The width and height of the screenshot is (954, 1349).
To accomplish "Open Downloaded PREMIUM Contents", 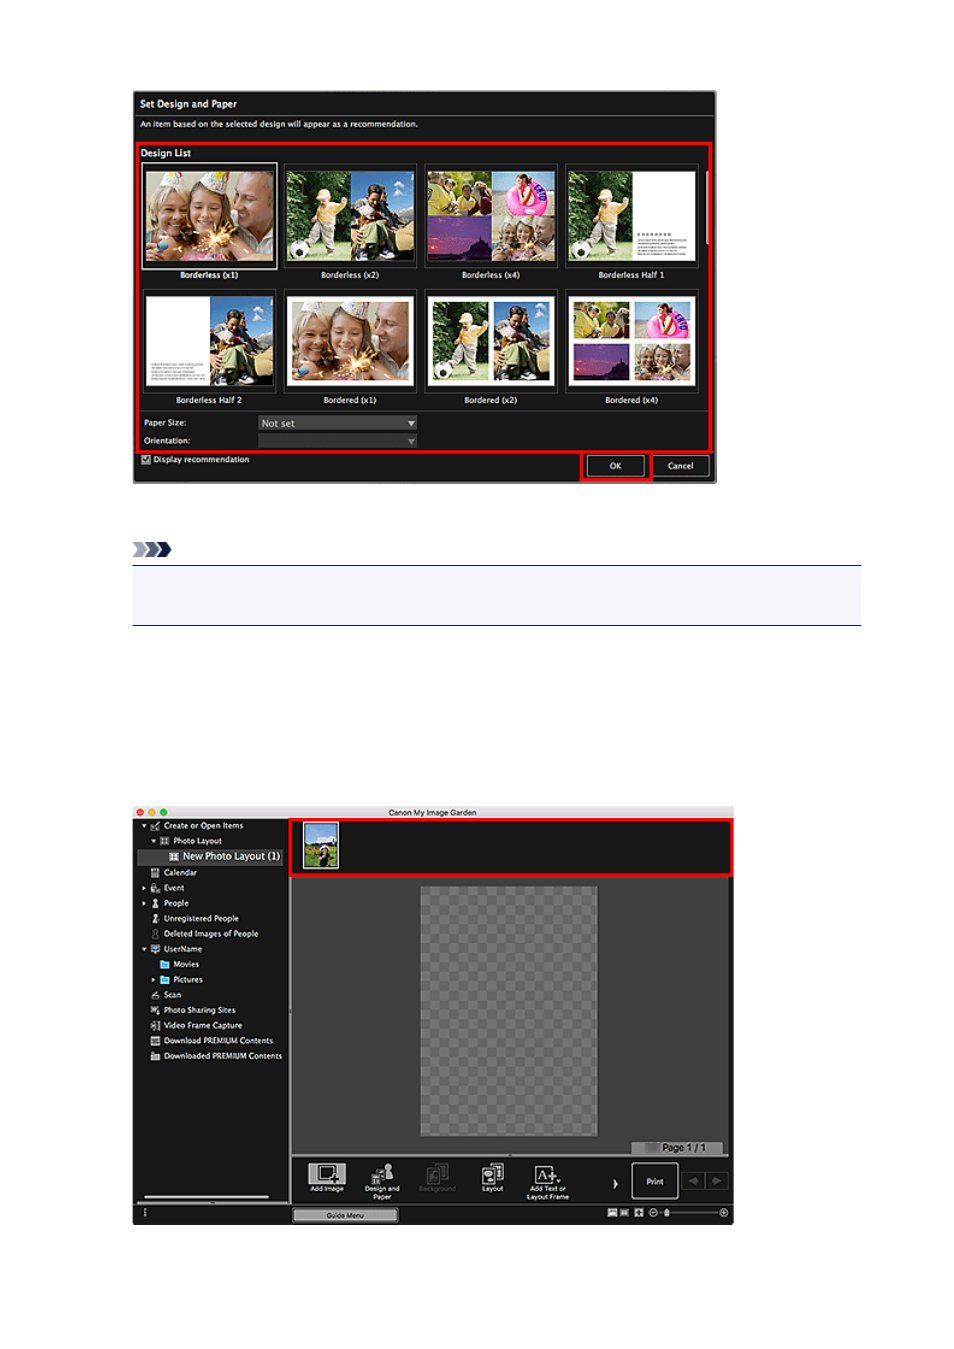I will [x=223, y=1056].
